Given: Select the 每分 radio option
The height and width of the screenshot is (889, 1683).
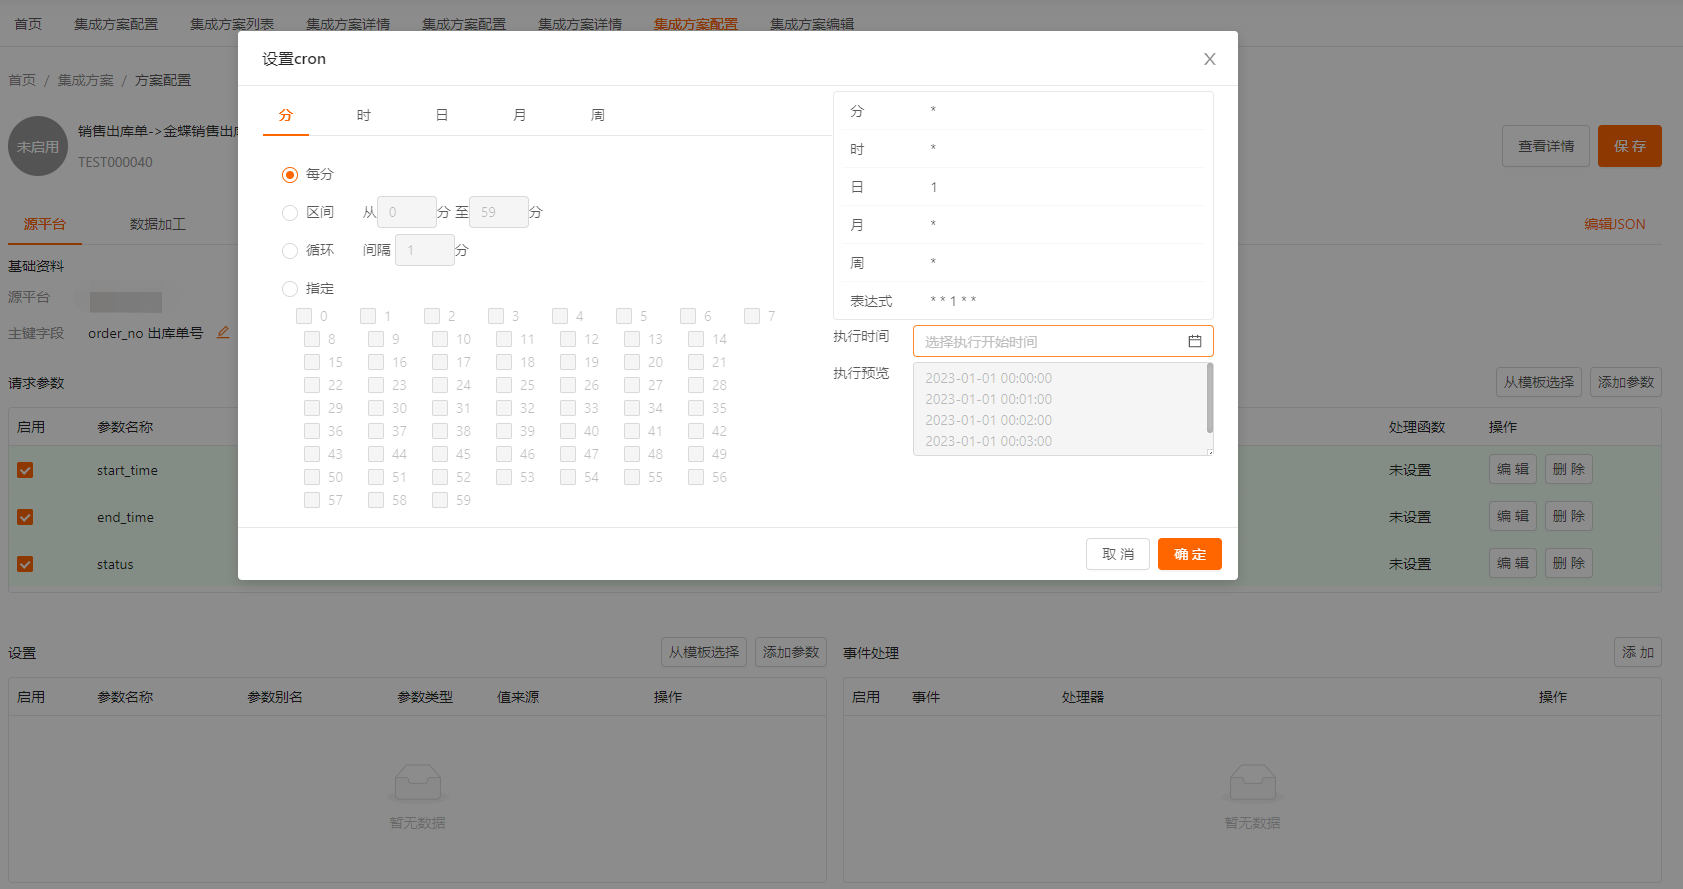Looking at the screenshot, I should click(x=290, y=175).
